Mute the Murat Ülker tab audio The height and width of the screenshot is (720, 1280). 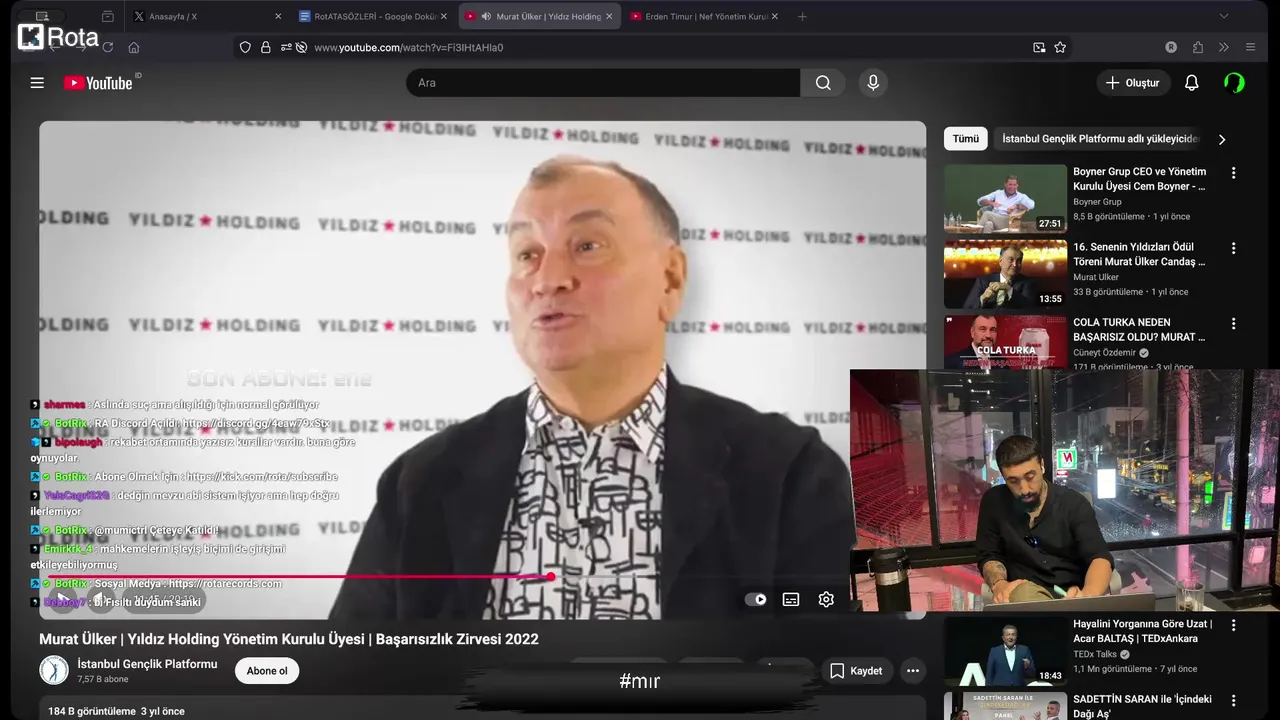pyautogui.click(x=486, y=16)
